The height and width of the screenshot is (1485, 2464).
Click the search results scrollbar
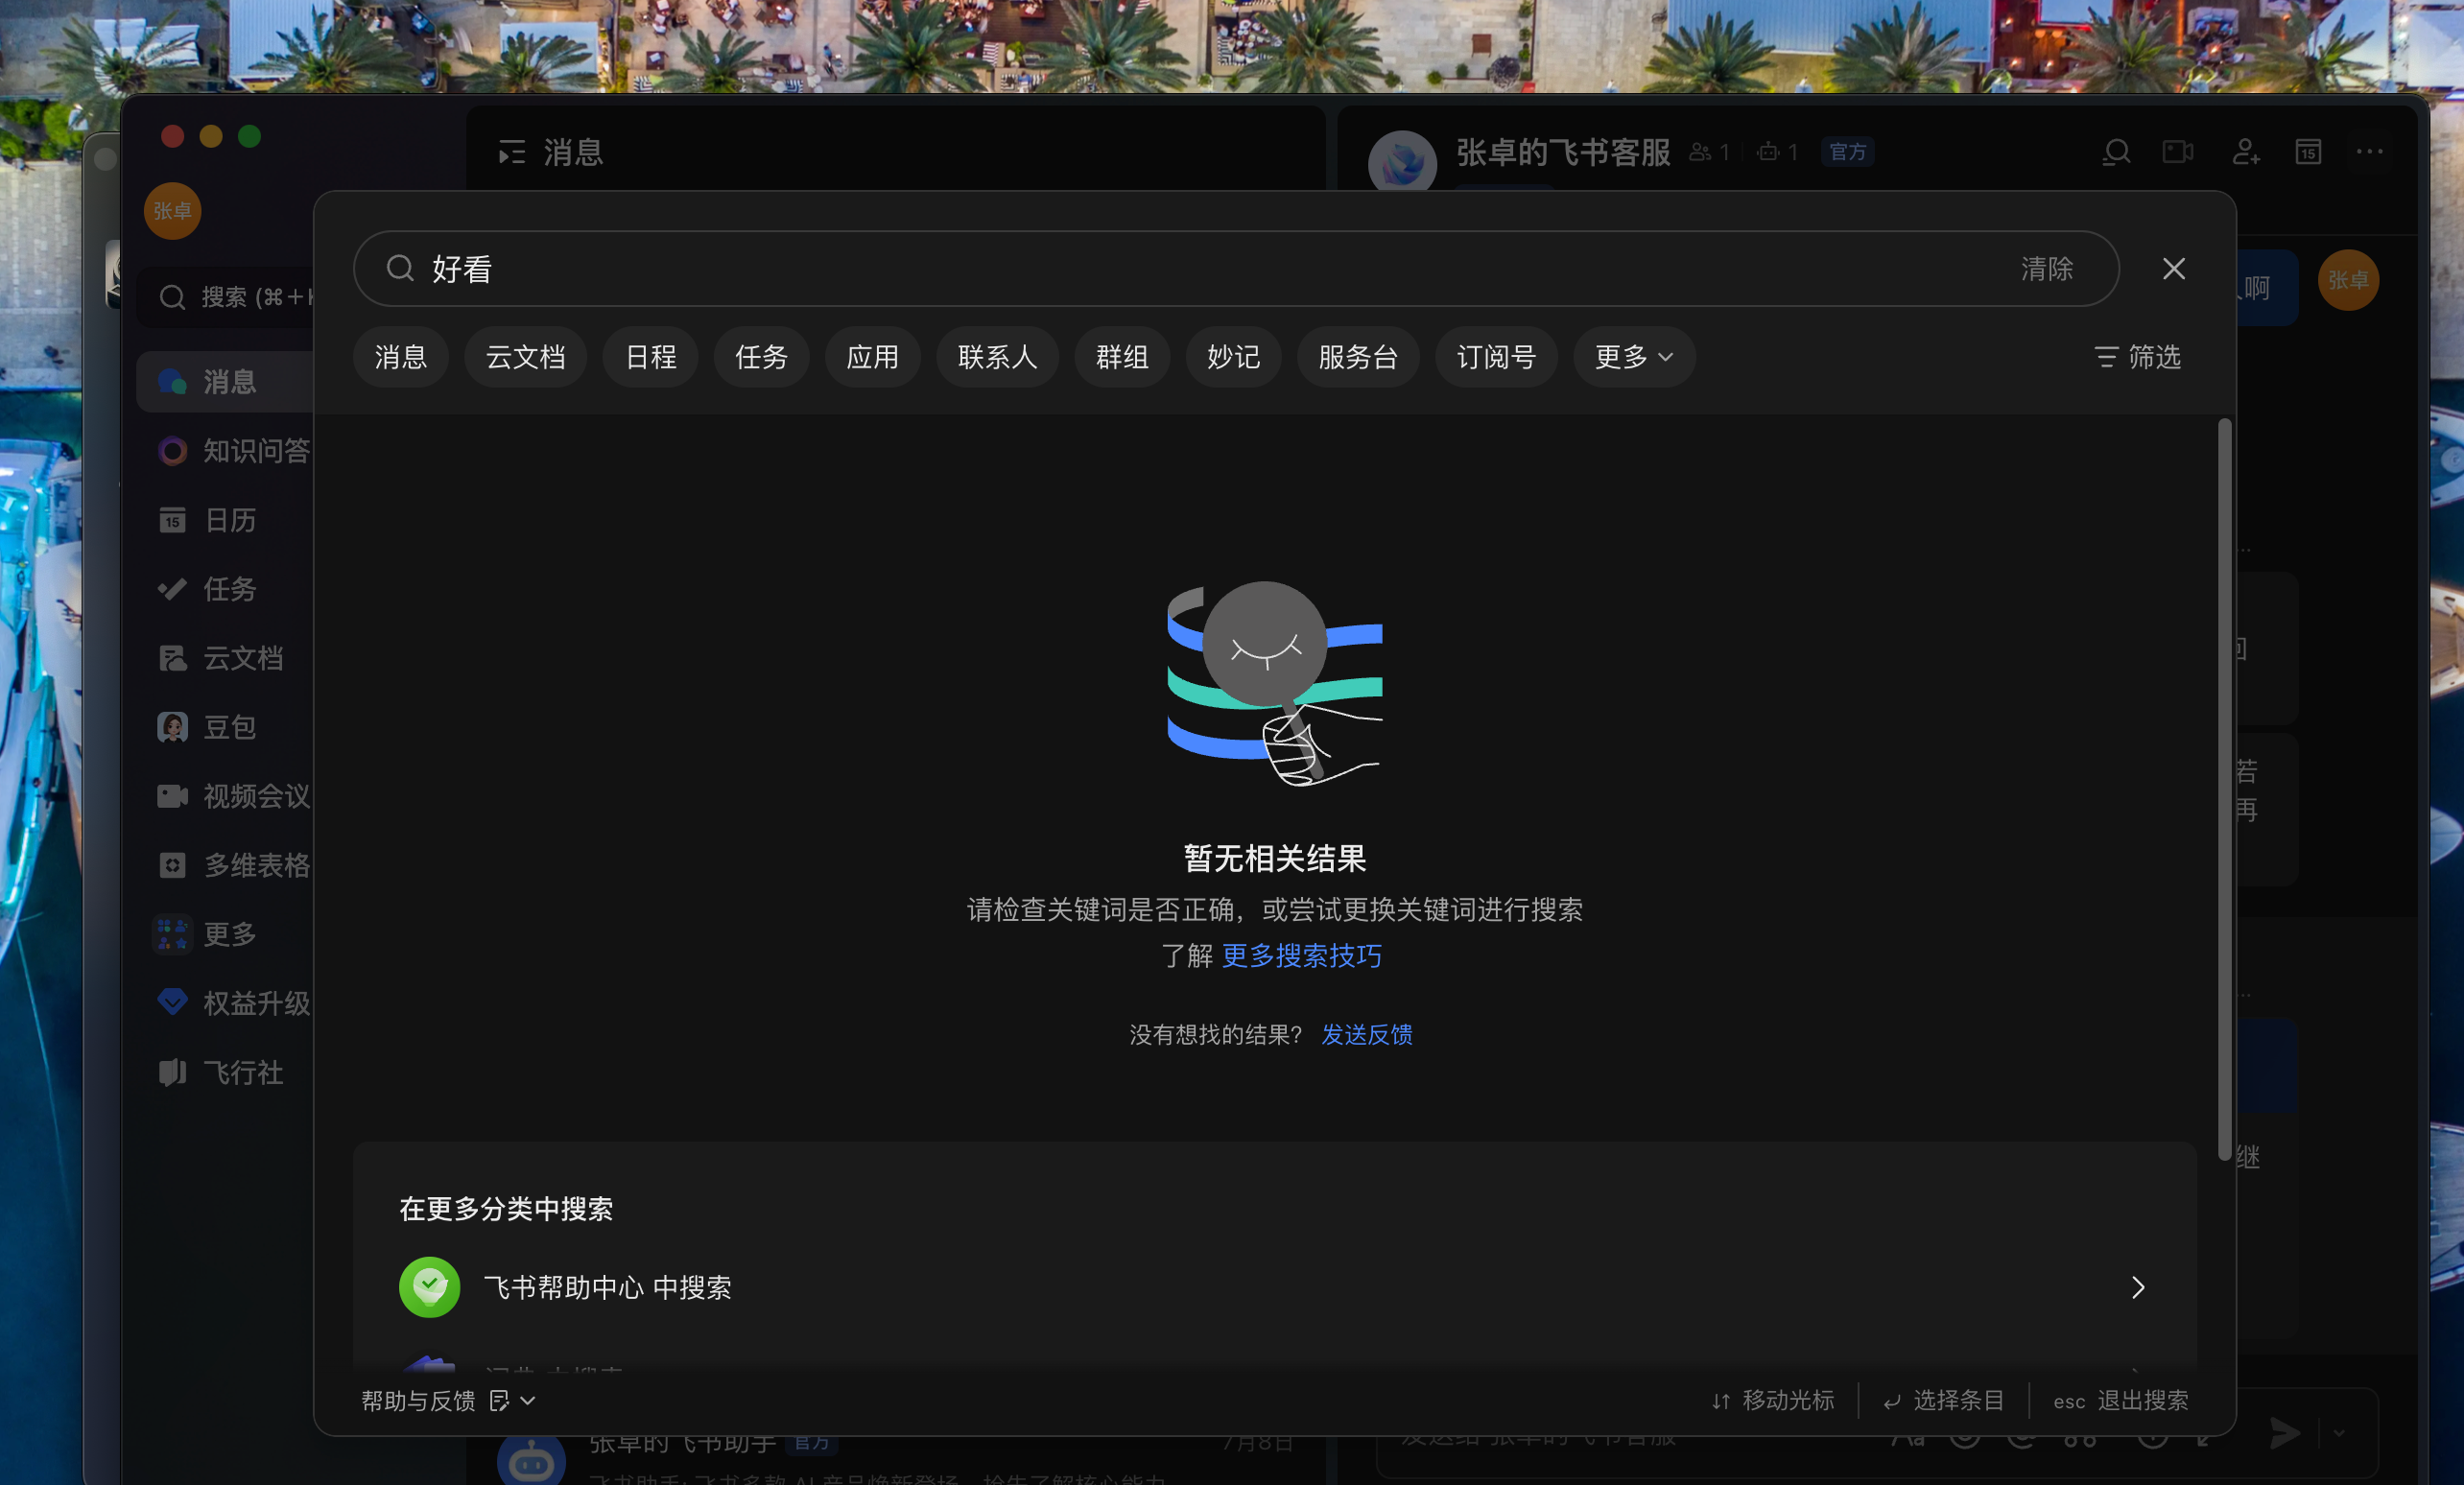pos(2224,790)
